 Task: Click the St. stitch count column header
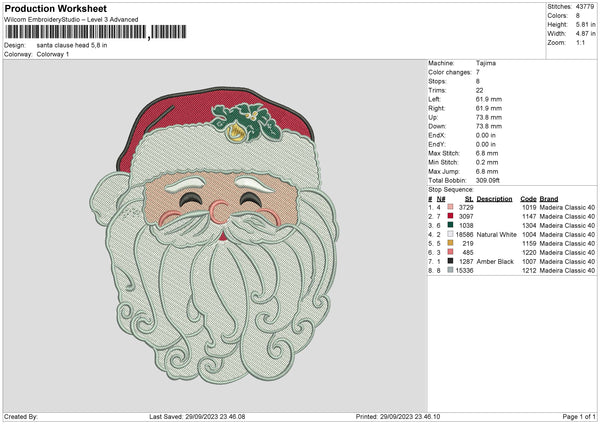pyautogui.click(x=468, y=198)
